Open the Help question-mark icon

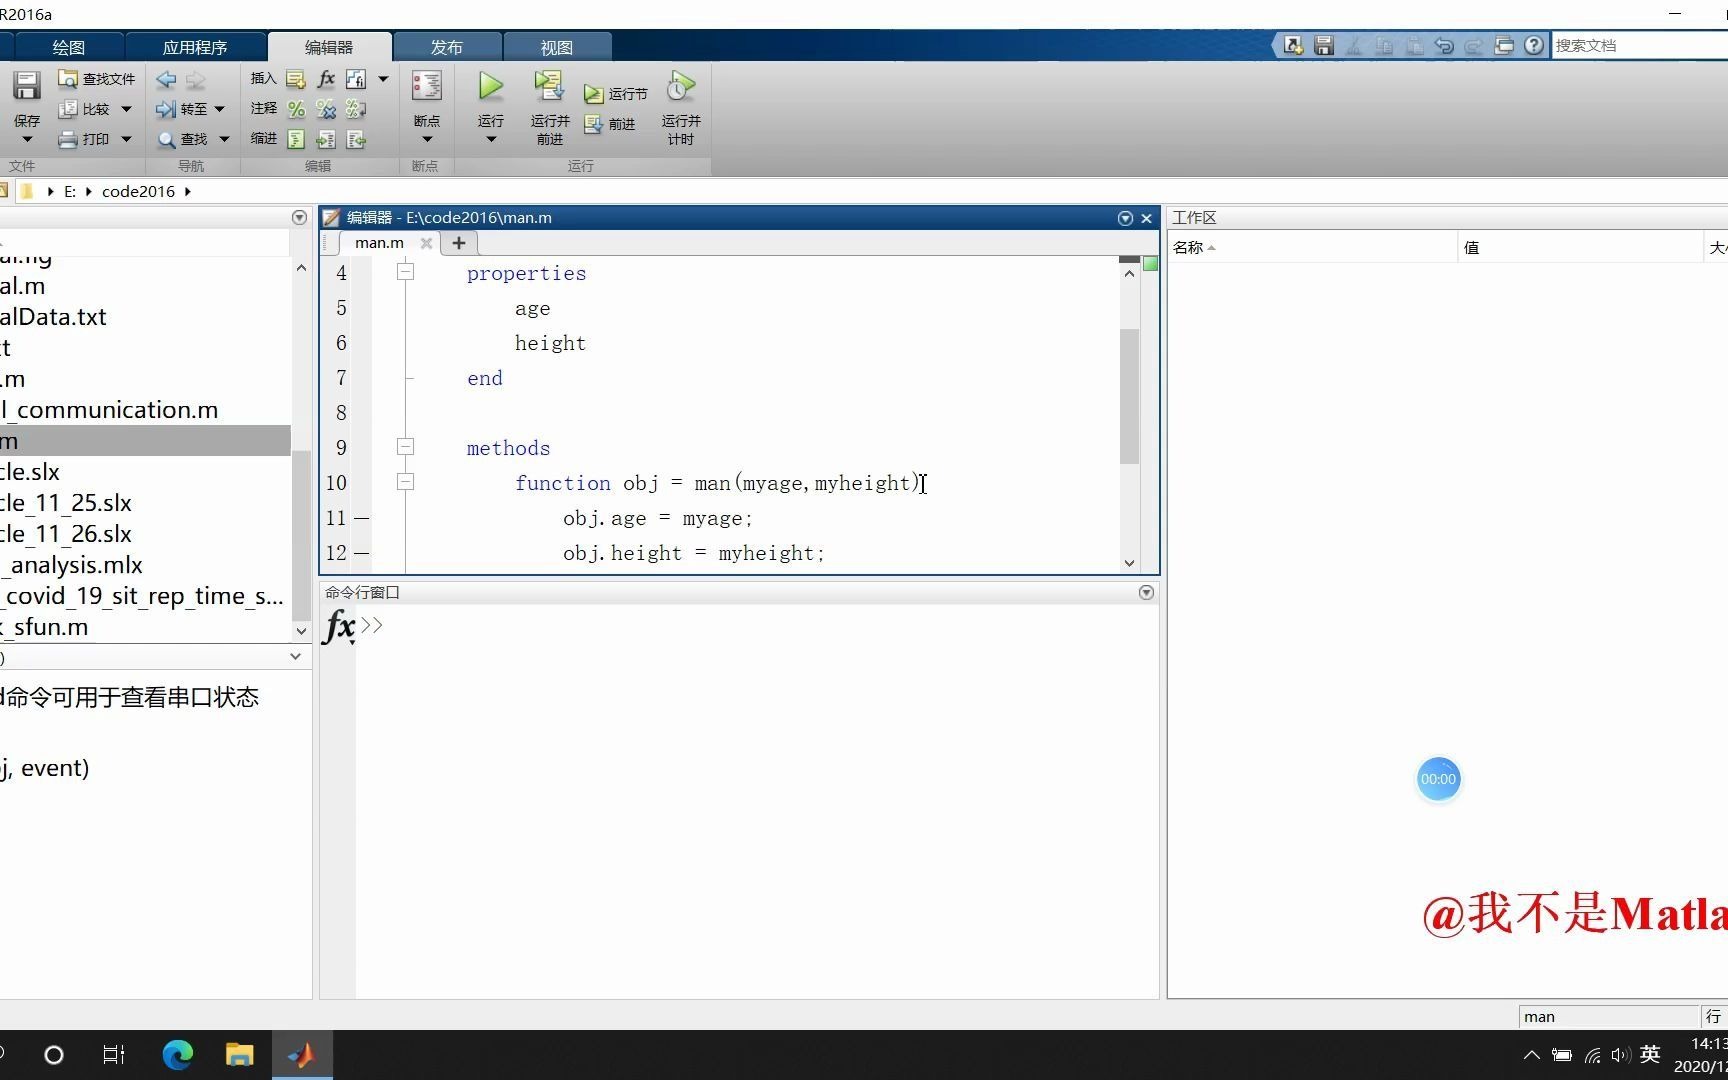click(x=1534, y=46)
